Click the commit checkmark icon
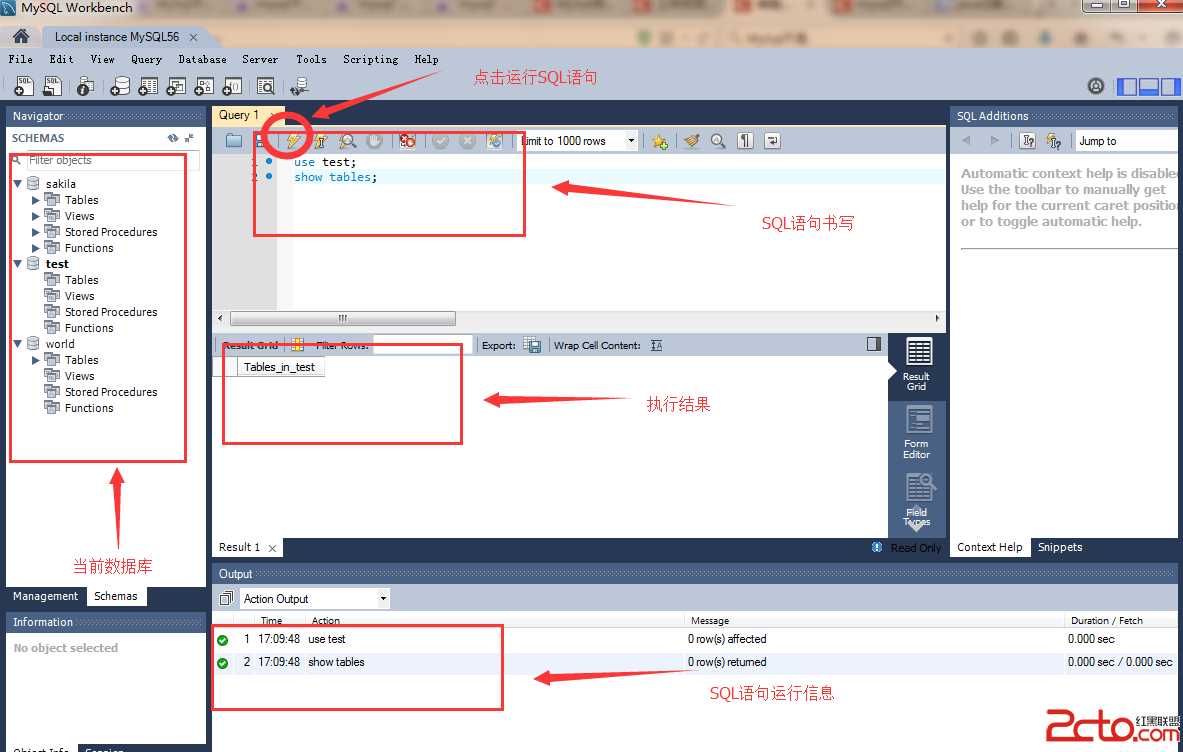 [x=441, y=140]
